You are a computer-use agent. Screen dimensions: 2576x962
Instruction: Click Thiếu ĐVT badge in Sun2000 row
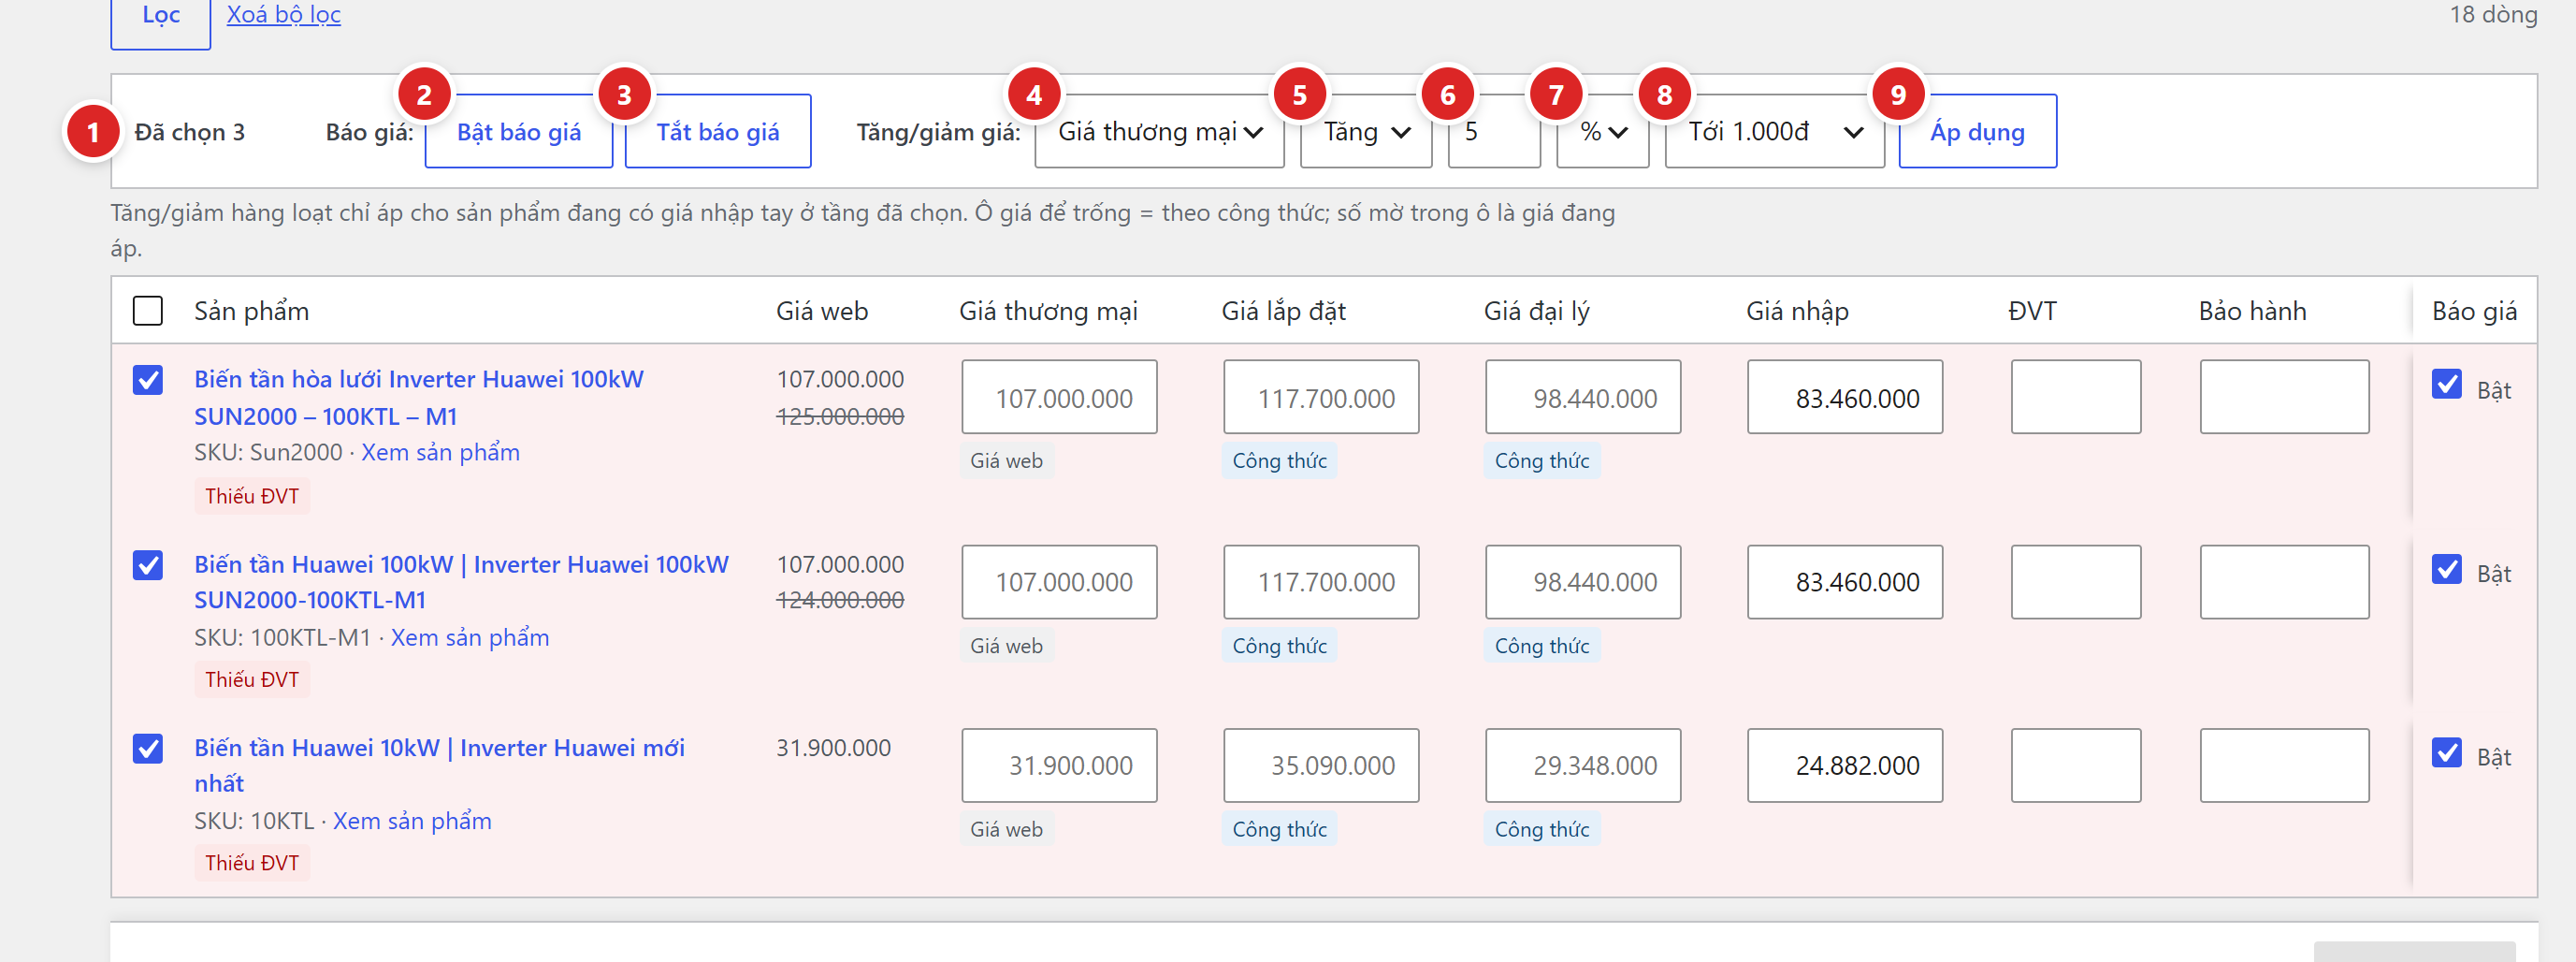tap(252, 497)
